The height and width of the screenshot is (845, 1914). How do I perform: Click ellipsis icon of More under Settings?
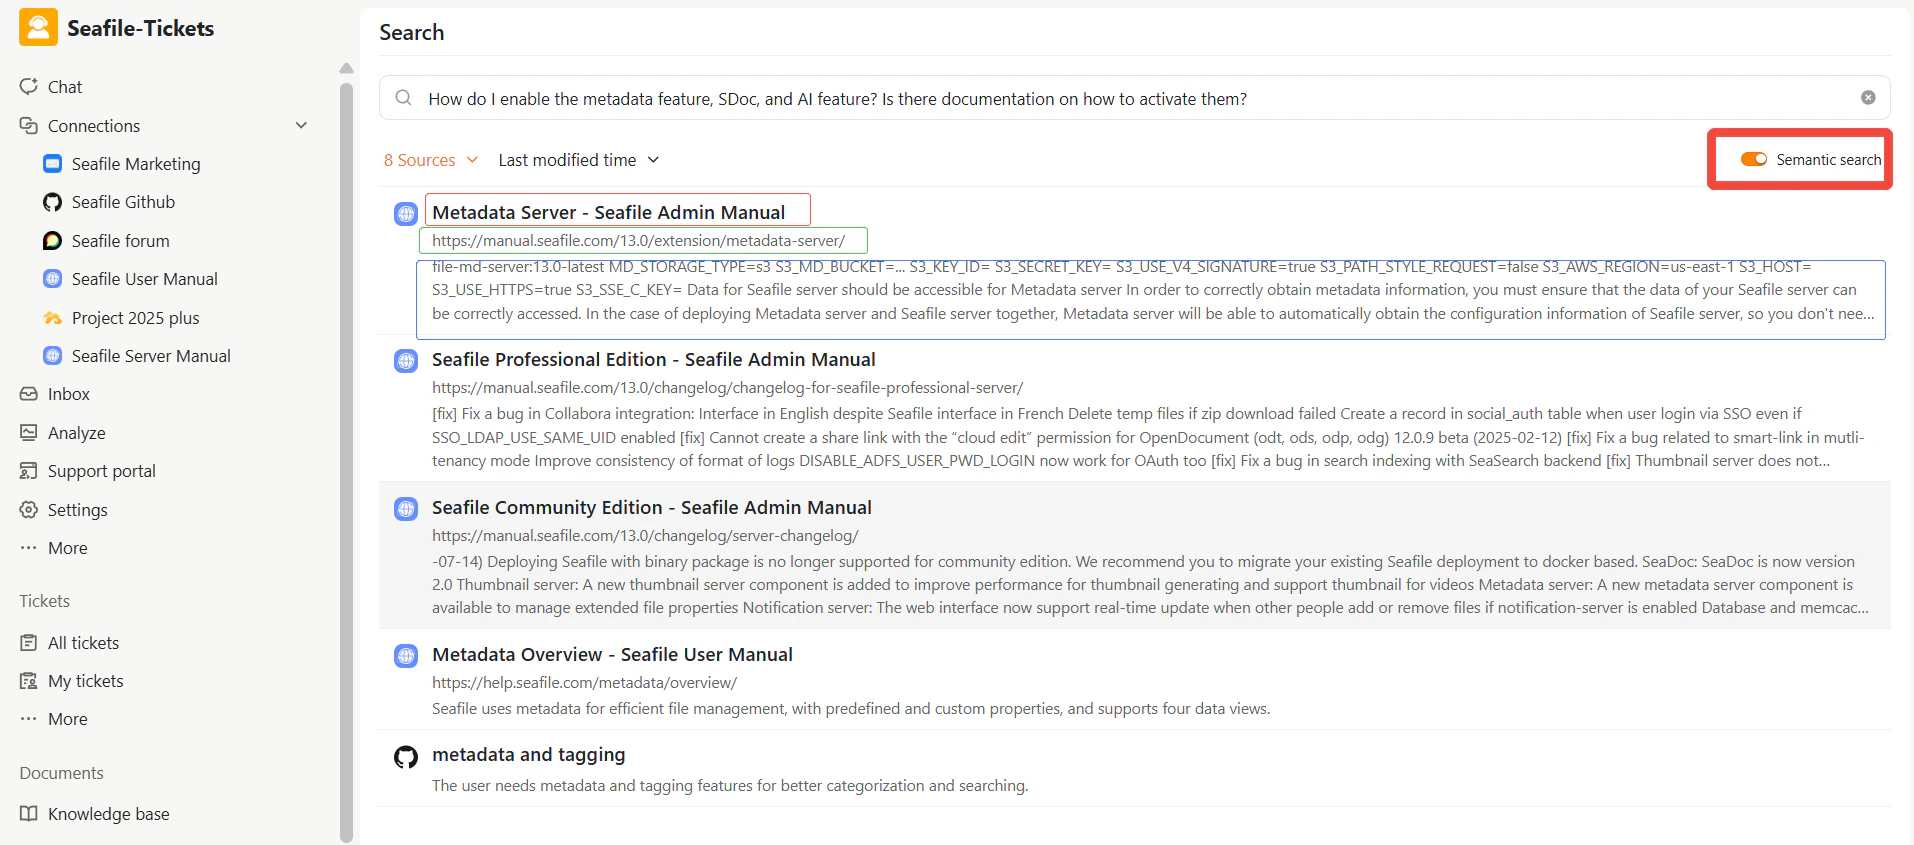29,548
